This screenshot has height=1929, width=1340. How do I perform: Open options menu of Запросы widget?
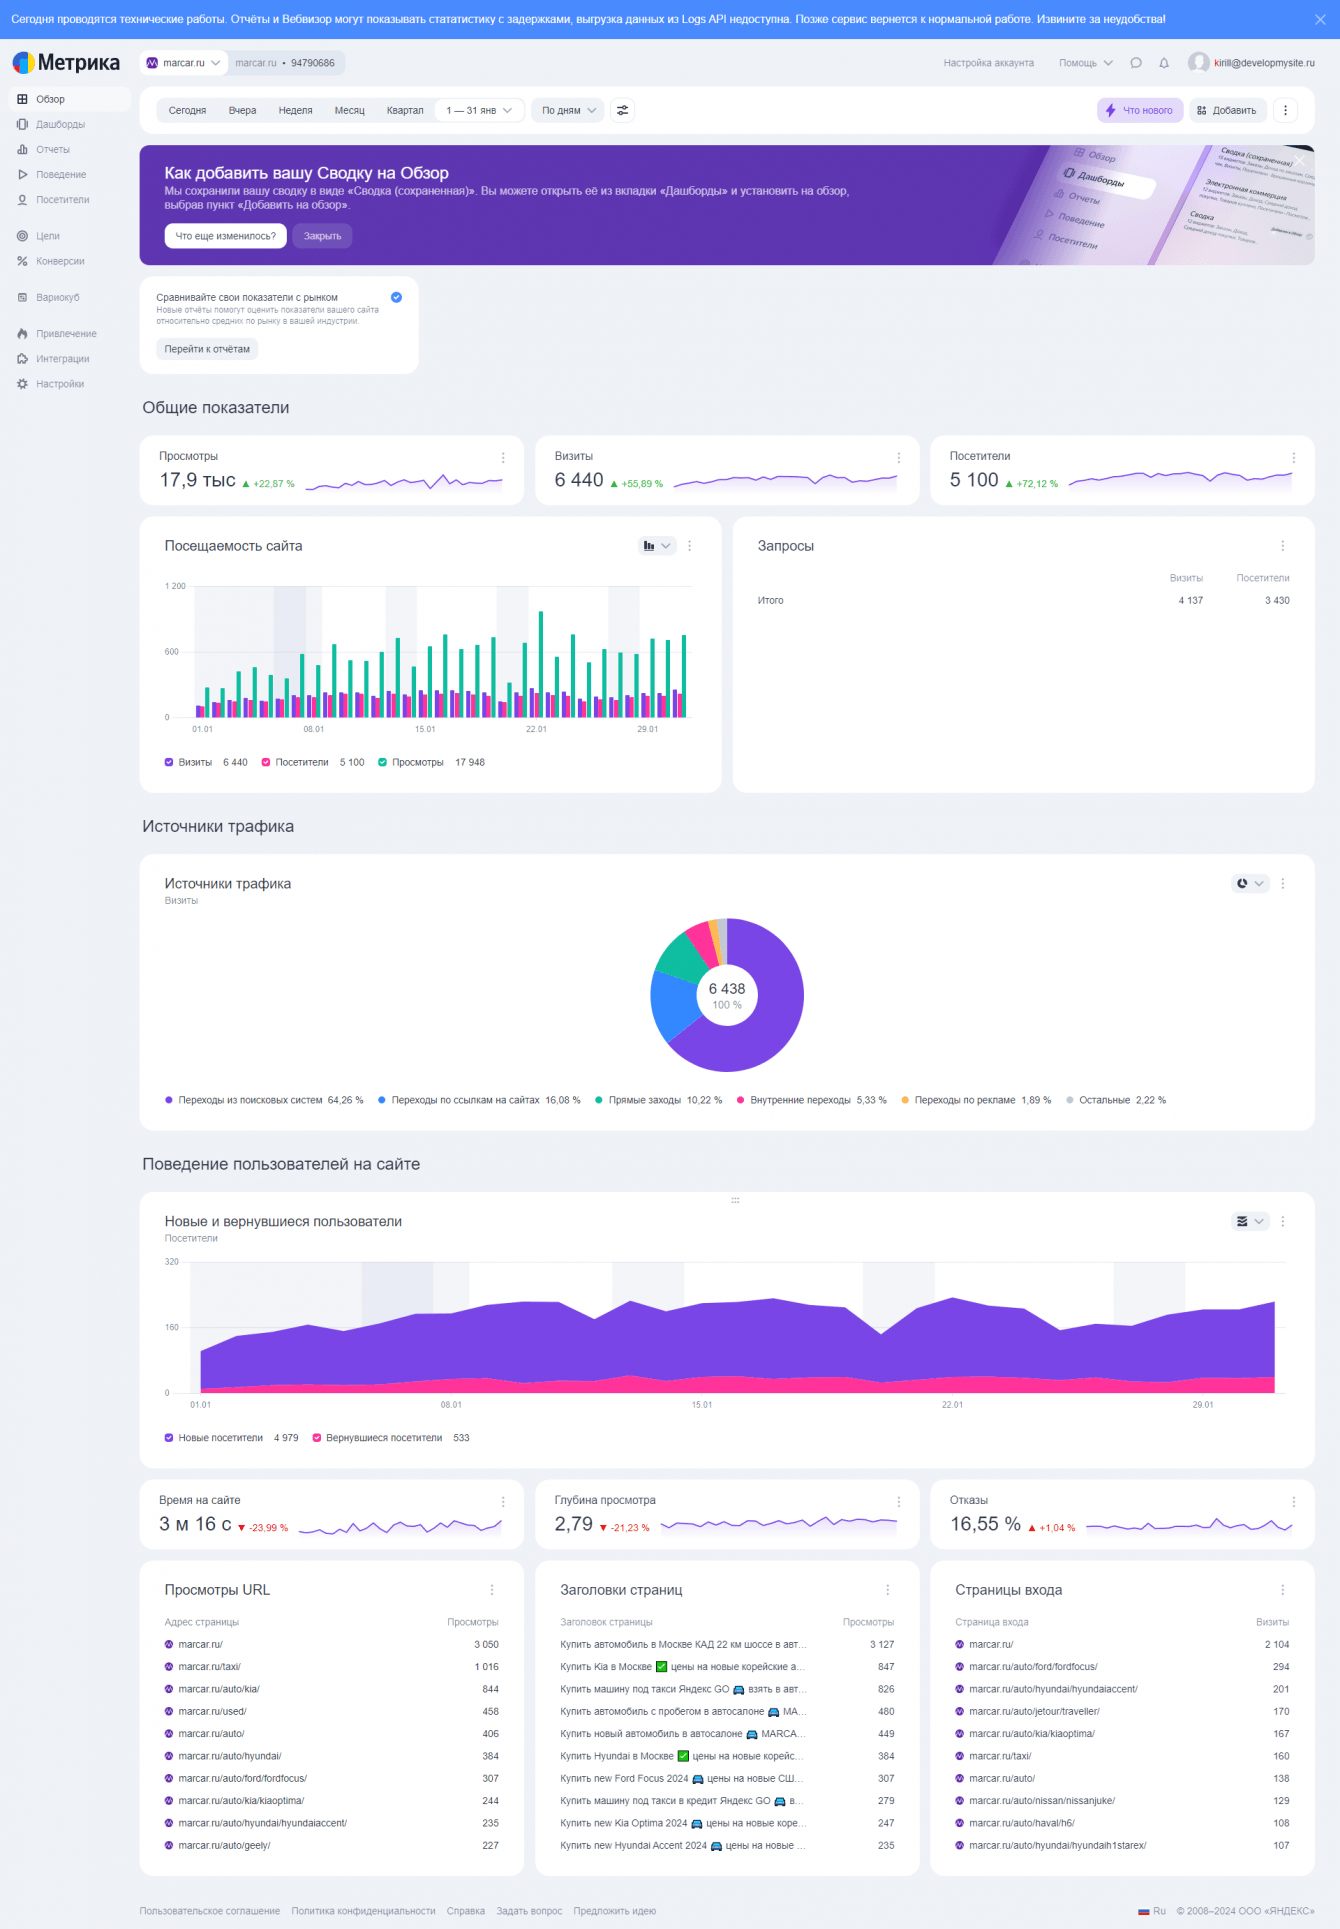pos(1282,546)
